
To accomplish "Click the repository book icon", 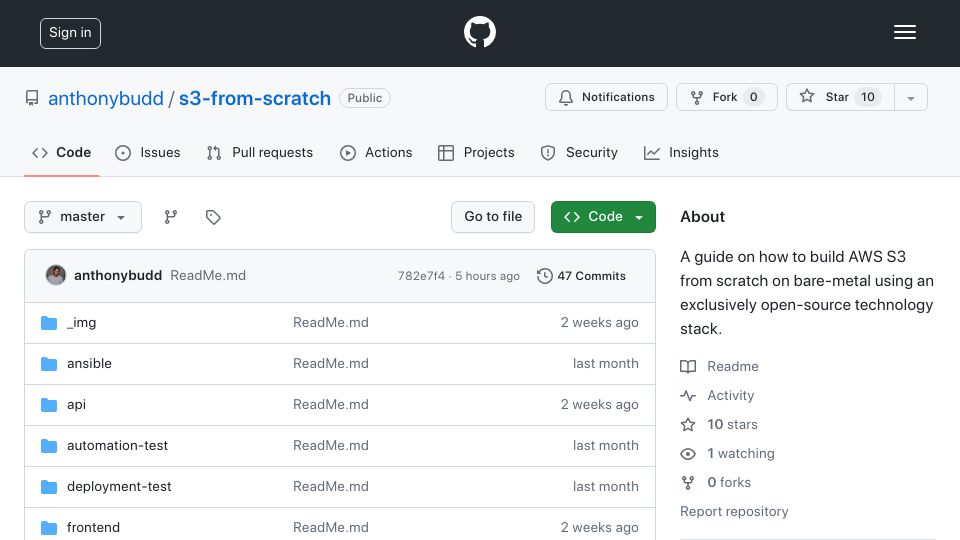I will point(32,98).
